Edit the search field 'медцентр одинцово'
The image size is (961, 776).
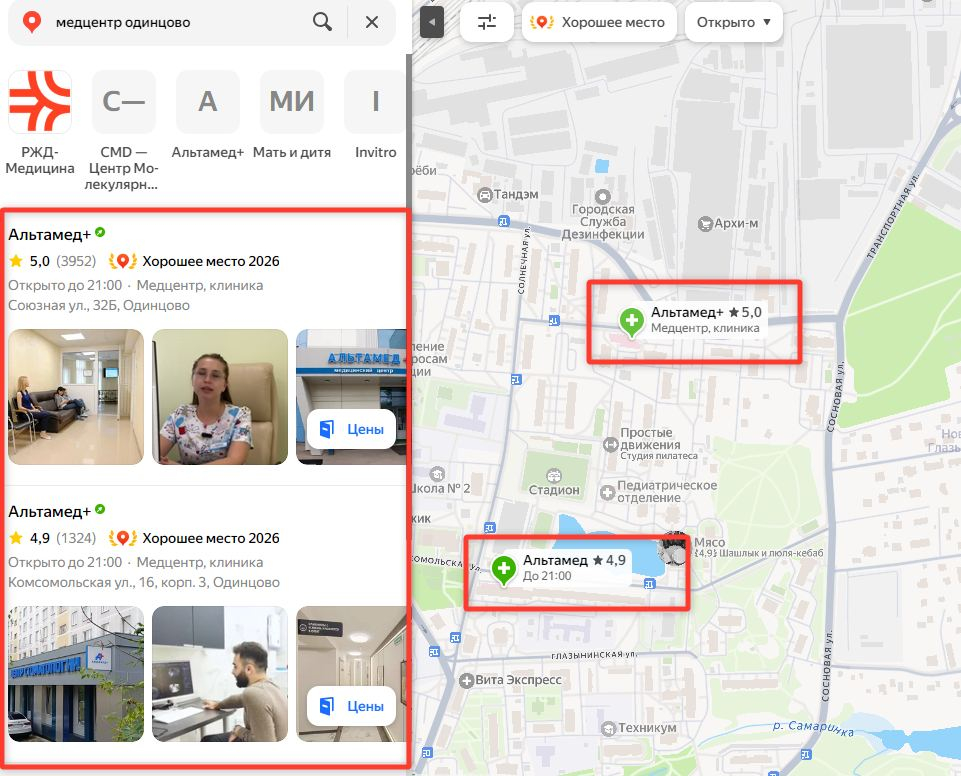pos(178,23)
